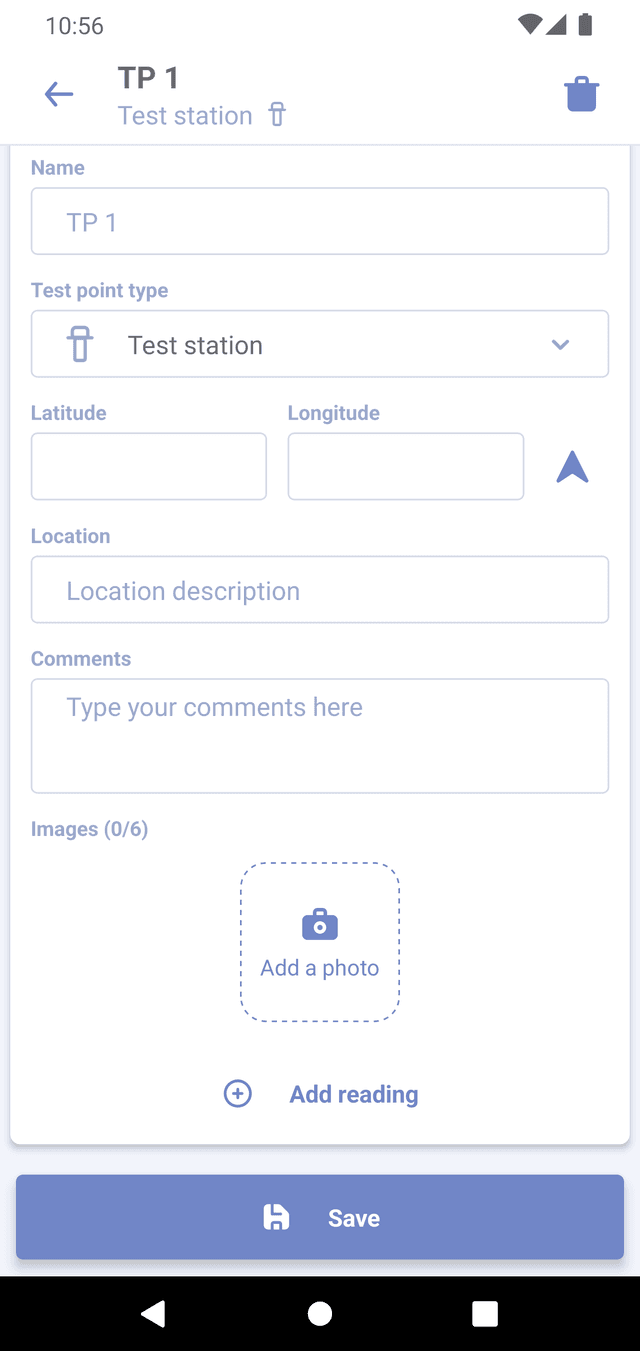Click the Comments text area
Screen dimensions: 640x1351
(x=320, y=736)
